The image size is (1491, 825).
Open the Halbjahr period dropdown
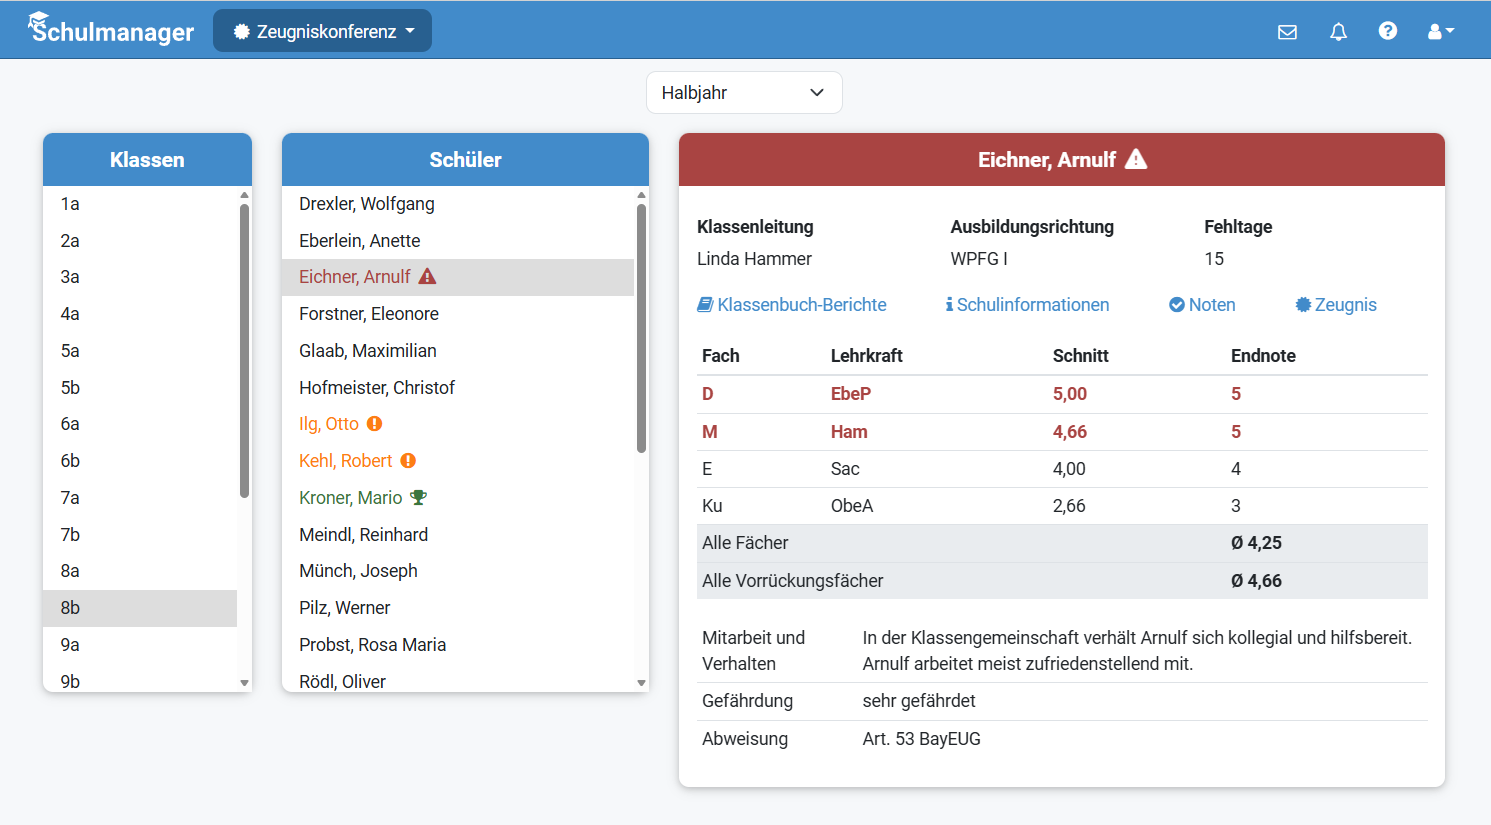[743, 93]
